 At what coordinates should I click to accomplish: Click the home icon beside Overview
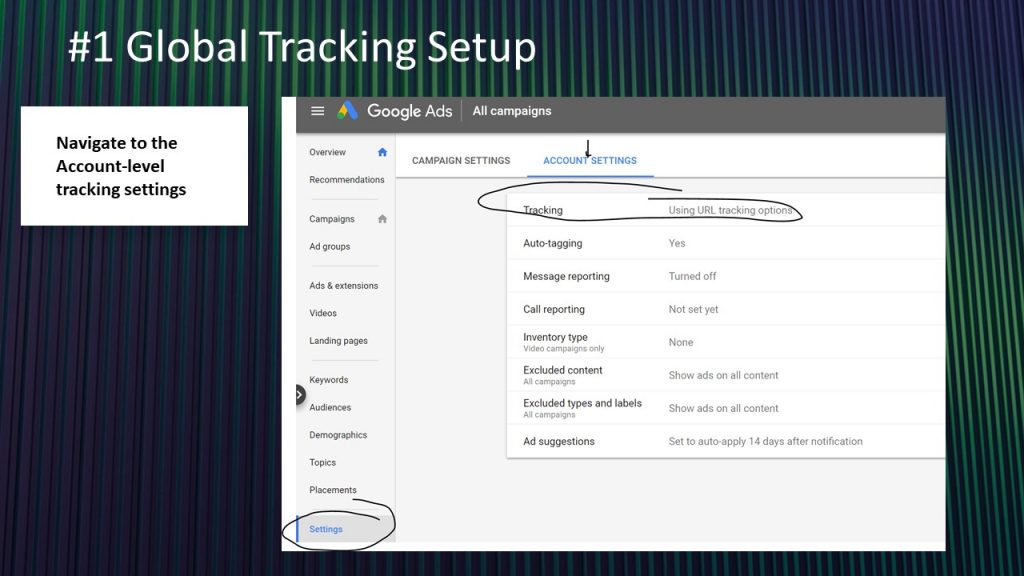coord(381,151)
